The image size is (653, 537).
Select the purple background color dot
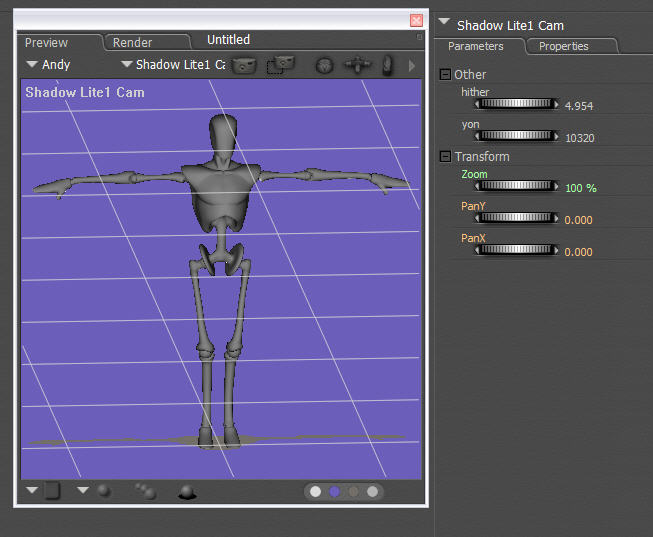[335, 491]
